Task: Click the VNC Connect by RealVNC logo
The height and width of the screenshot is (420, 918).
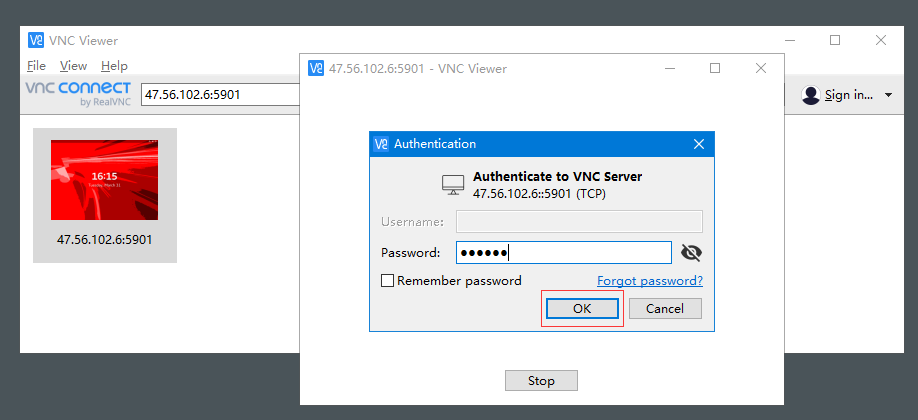Action: pos(78,93)
